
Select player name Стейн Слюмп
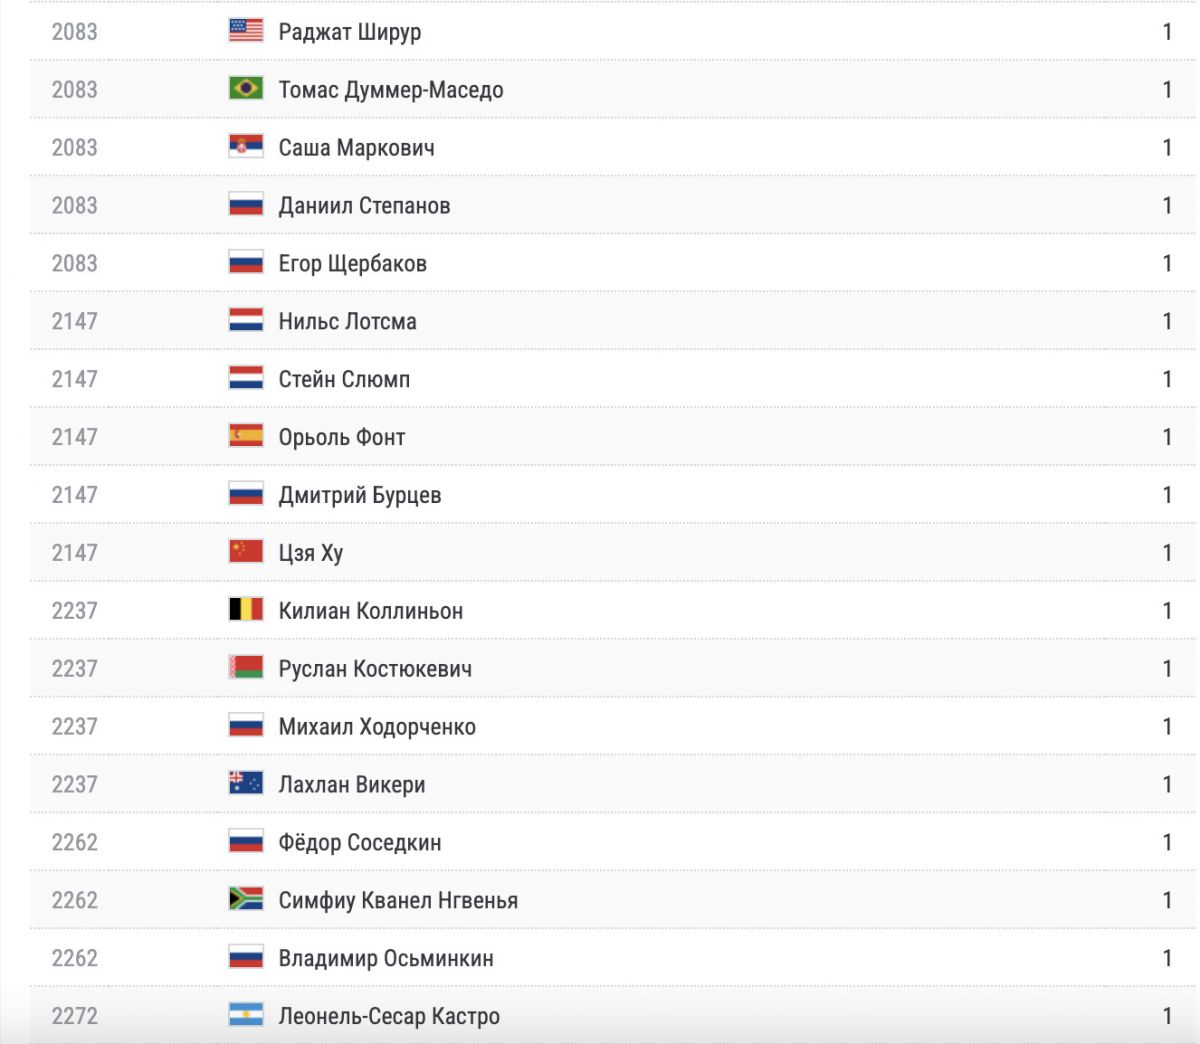(344, 379)
